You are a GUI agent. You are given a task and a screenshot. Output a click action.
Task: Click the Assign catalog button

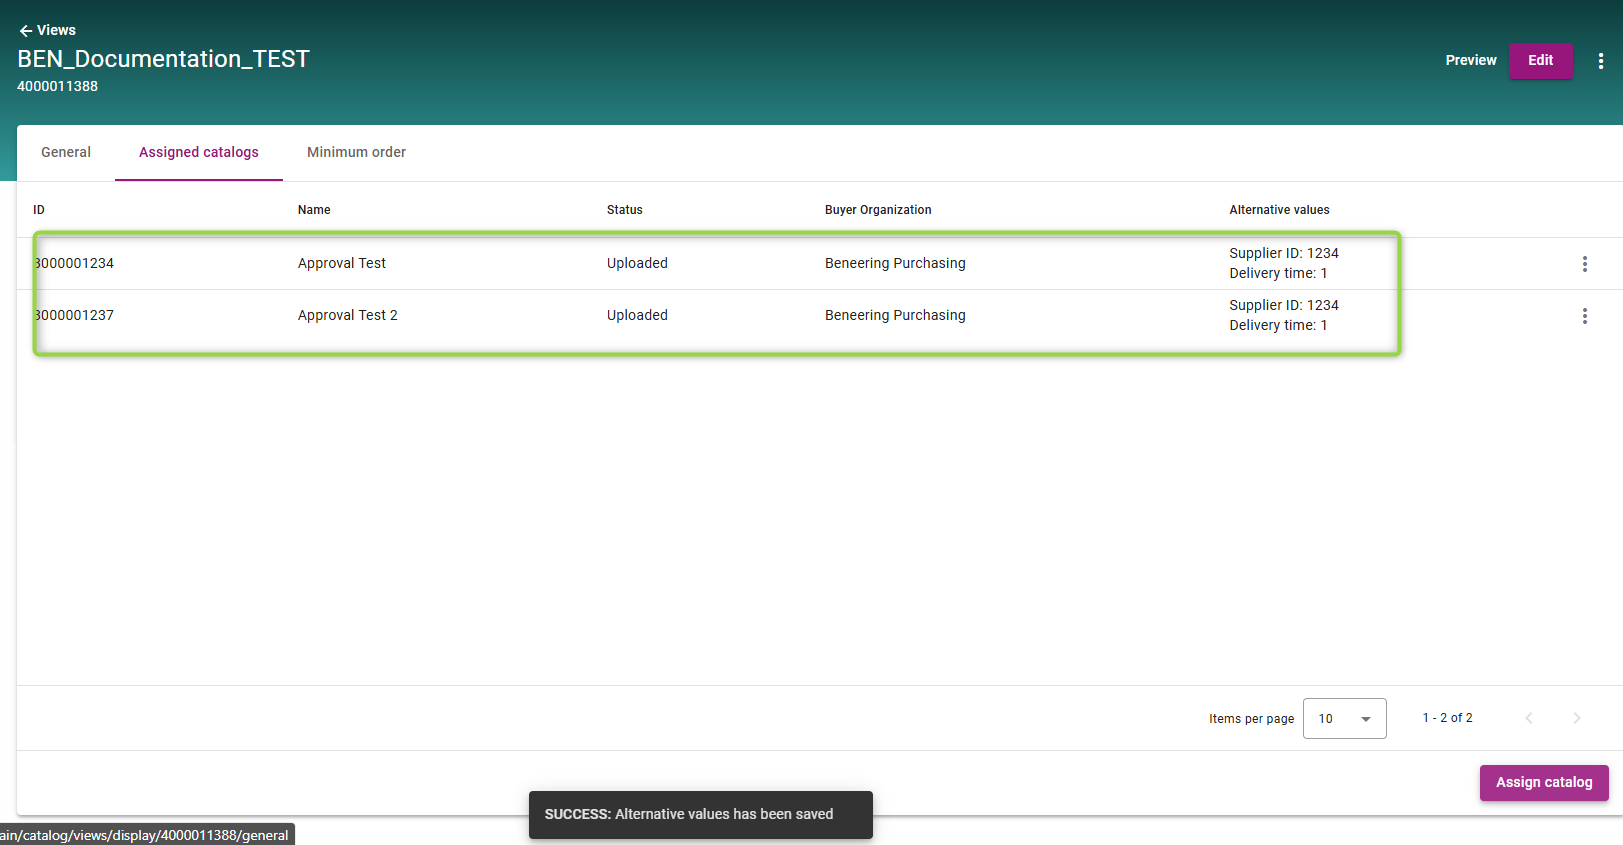1543,782
